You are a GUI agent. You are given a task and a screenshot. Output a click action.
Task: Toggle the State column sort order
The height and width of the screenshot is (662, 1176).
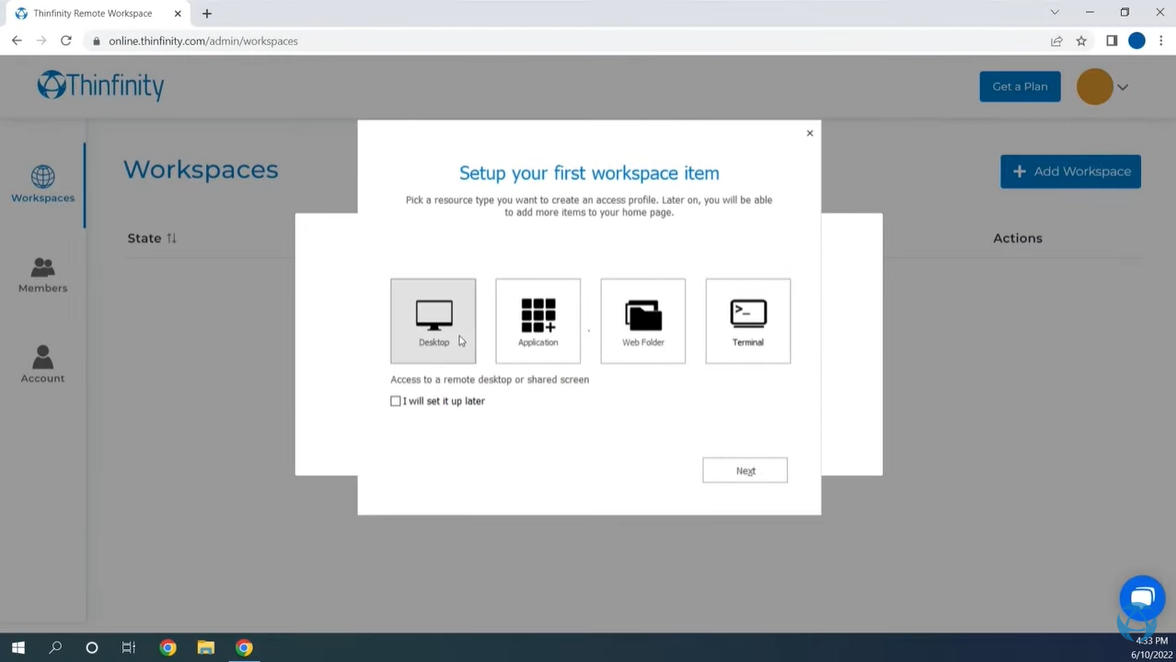pyautogui.click(x=170, y=238)
